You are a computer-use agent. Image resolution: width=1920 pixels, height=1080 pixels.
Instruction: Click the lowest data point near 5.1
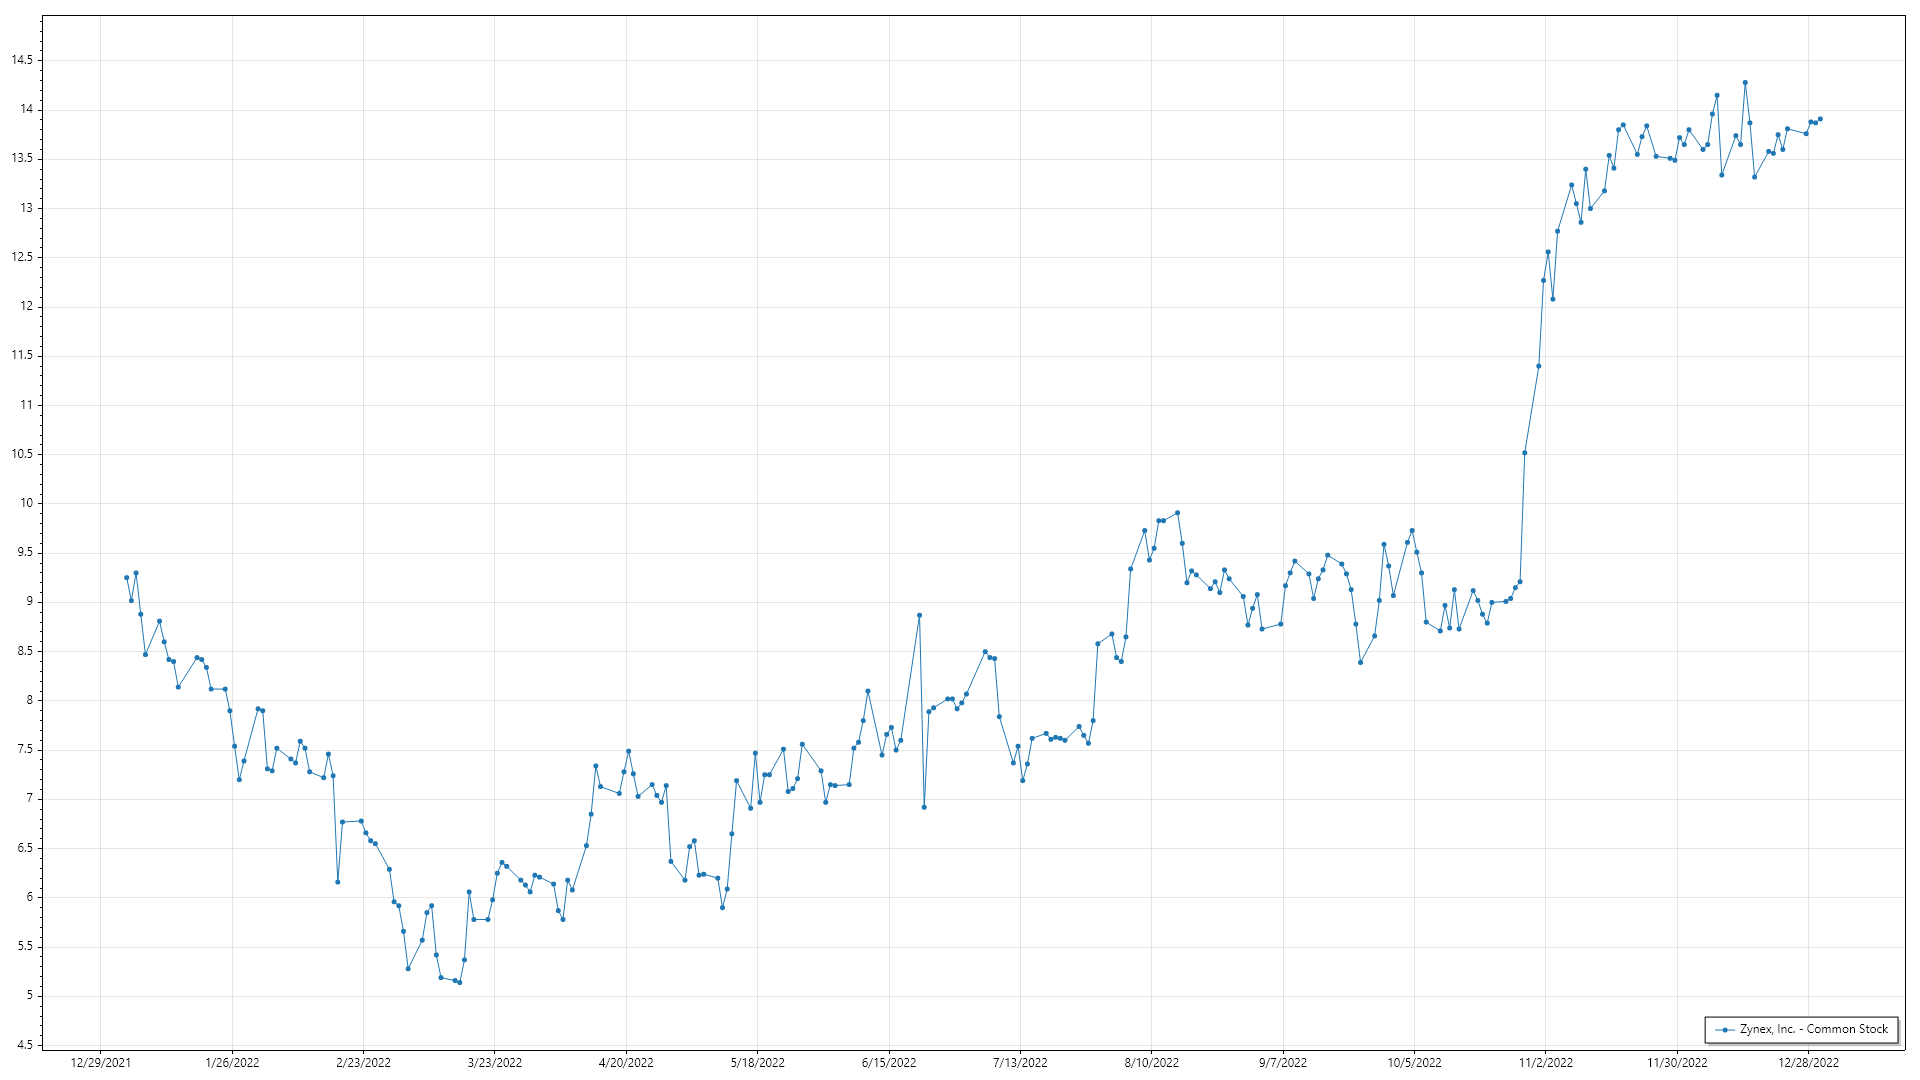pyautogui.click(x=459, y=983)
